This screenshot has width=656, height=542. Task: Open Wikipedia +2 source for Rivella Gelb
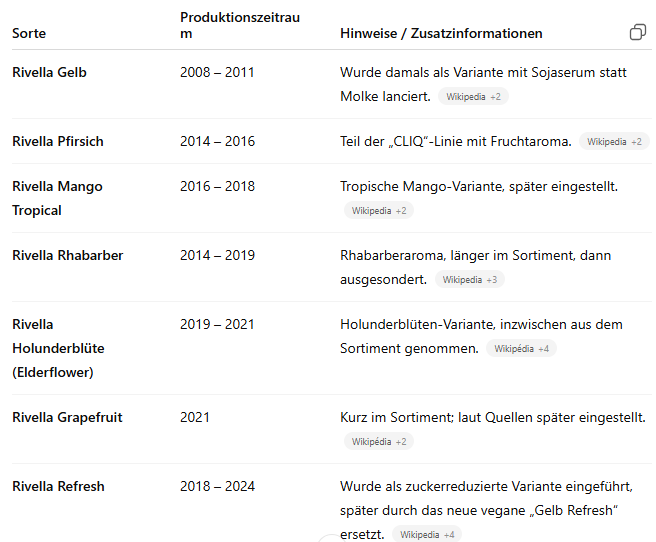click(473, 97)
